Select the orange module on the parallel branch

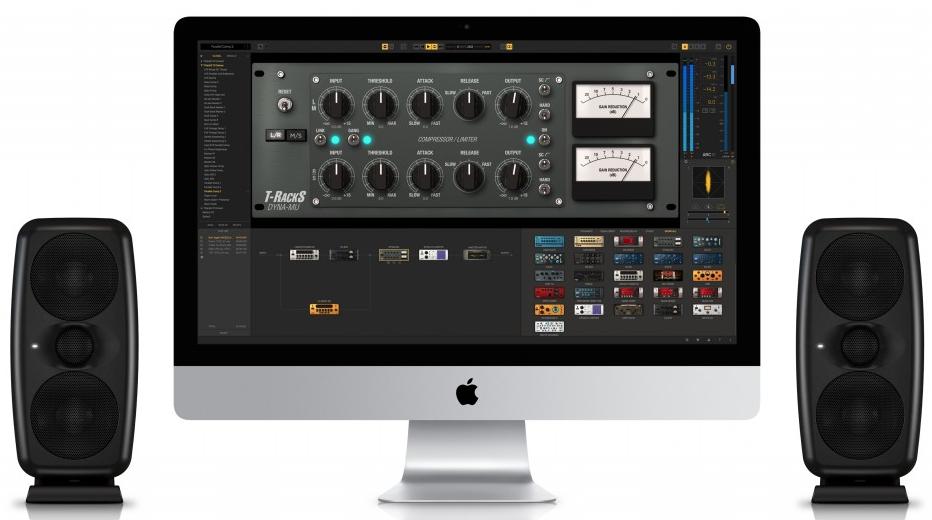tap(325, 309)
